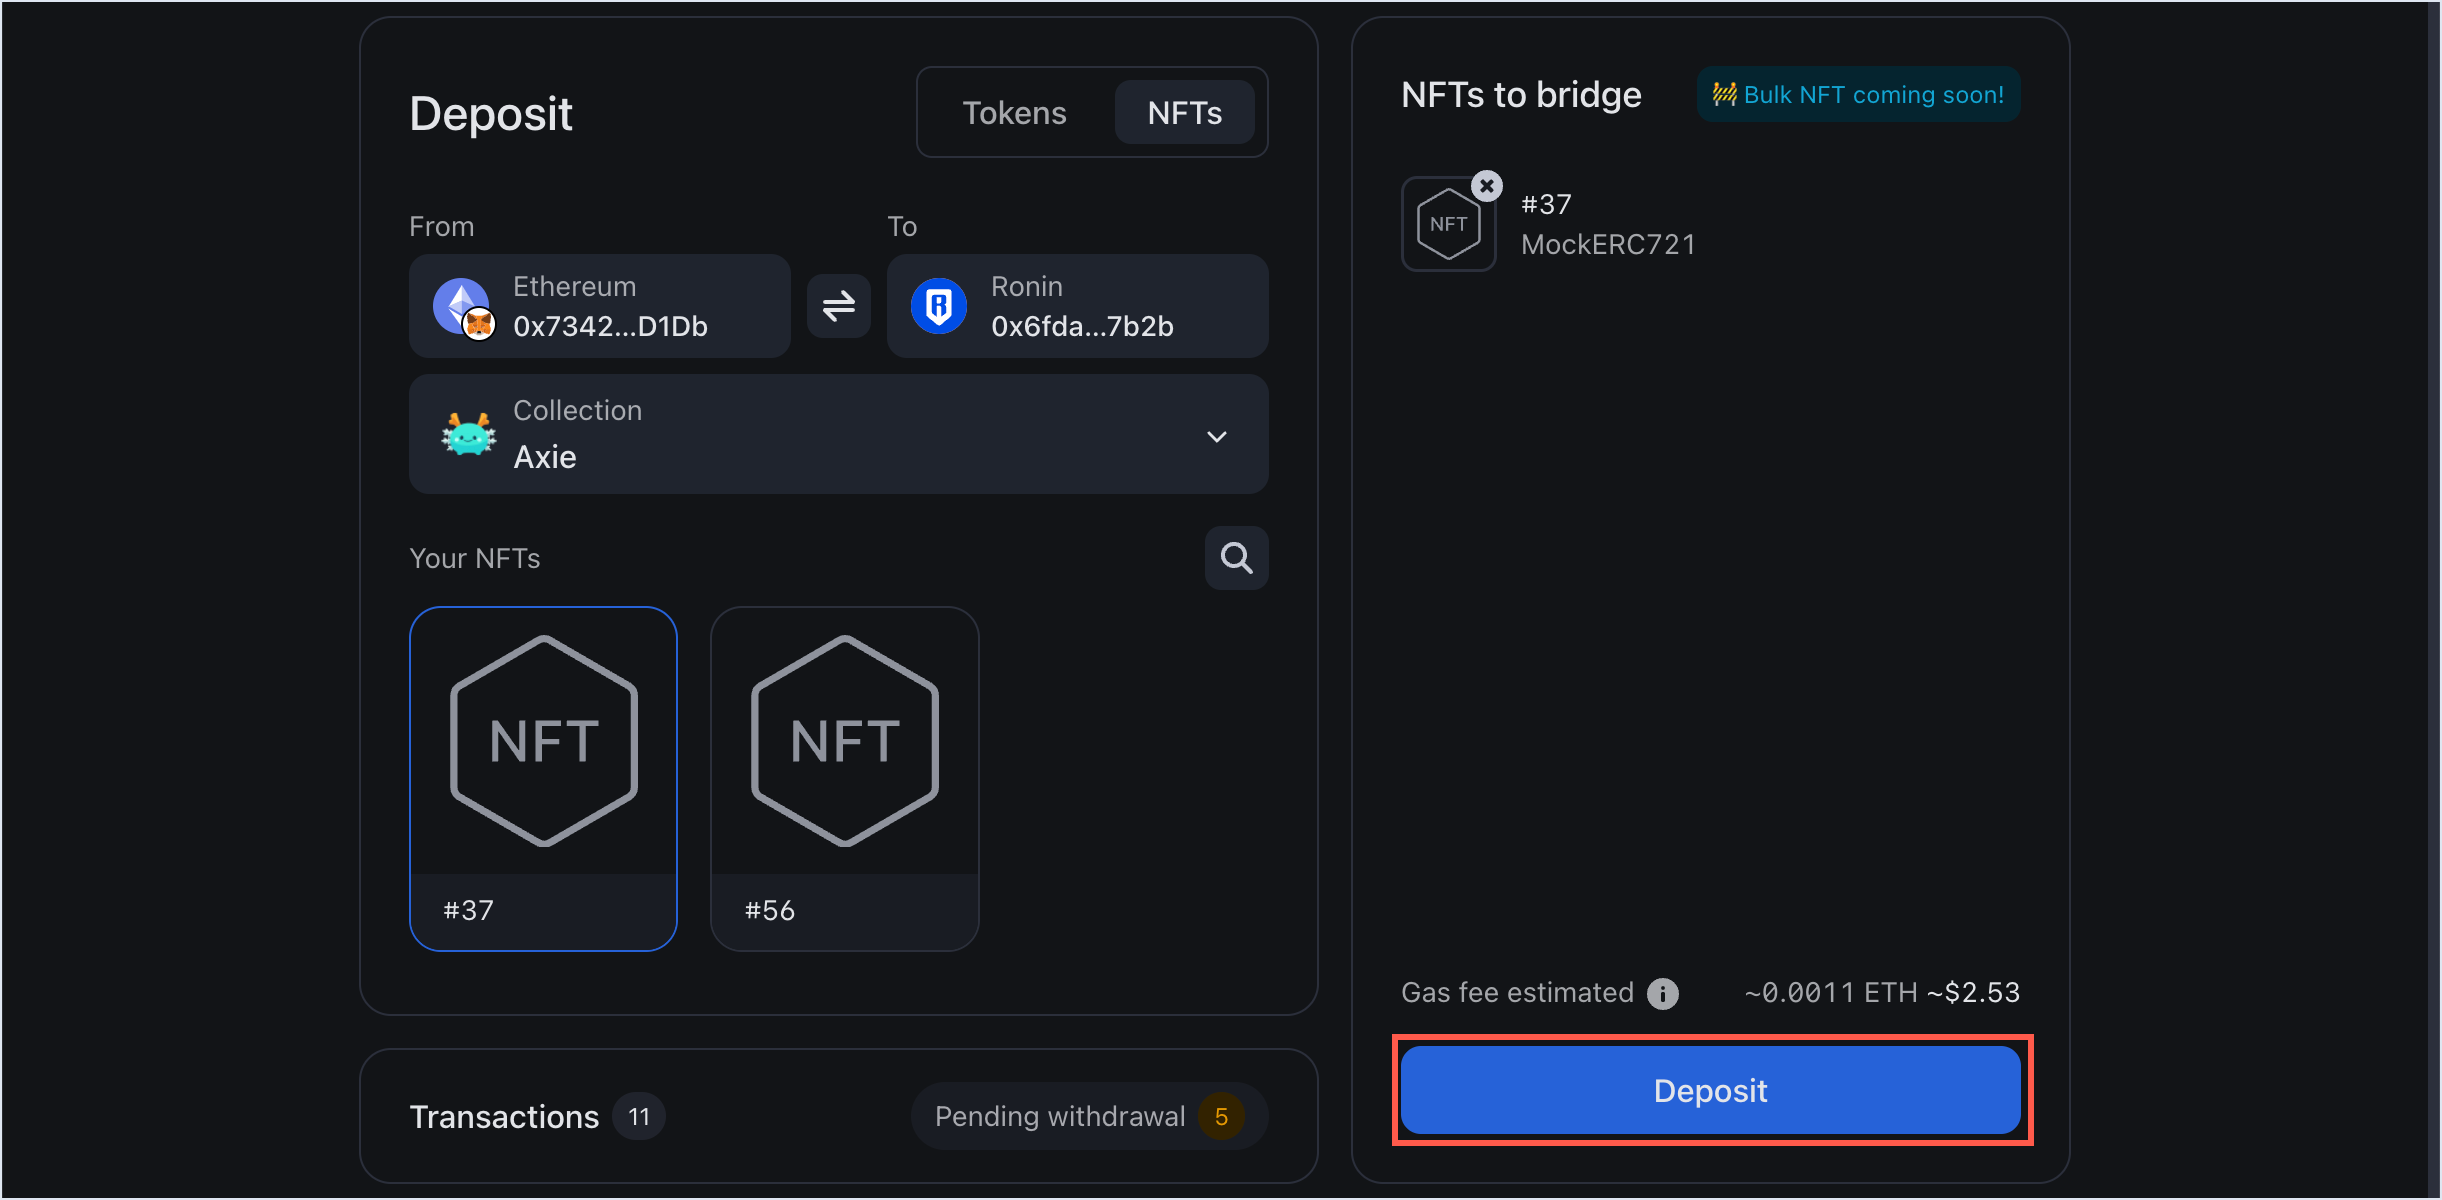Switch to the NFTs tab
Image resolution: width=2442 pixels, height=1200 pixels.
coord(1185,112)
